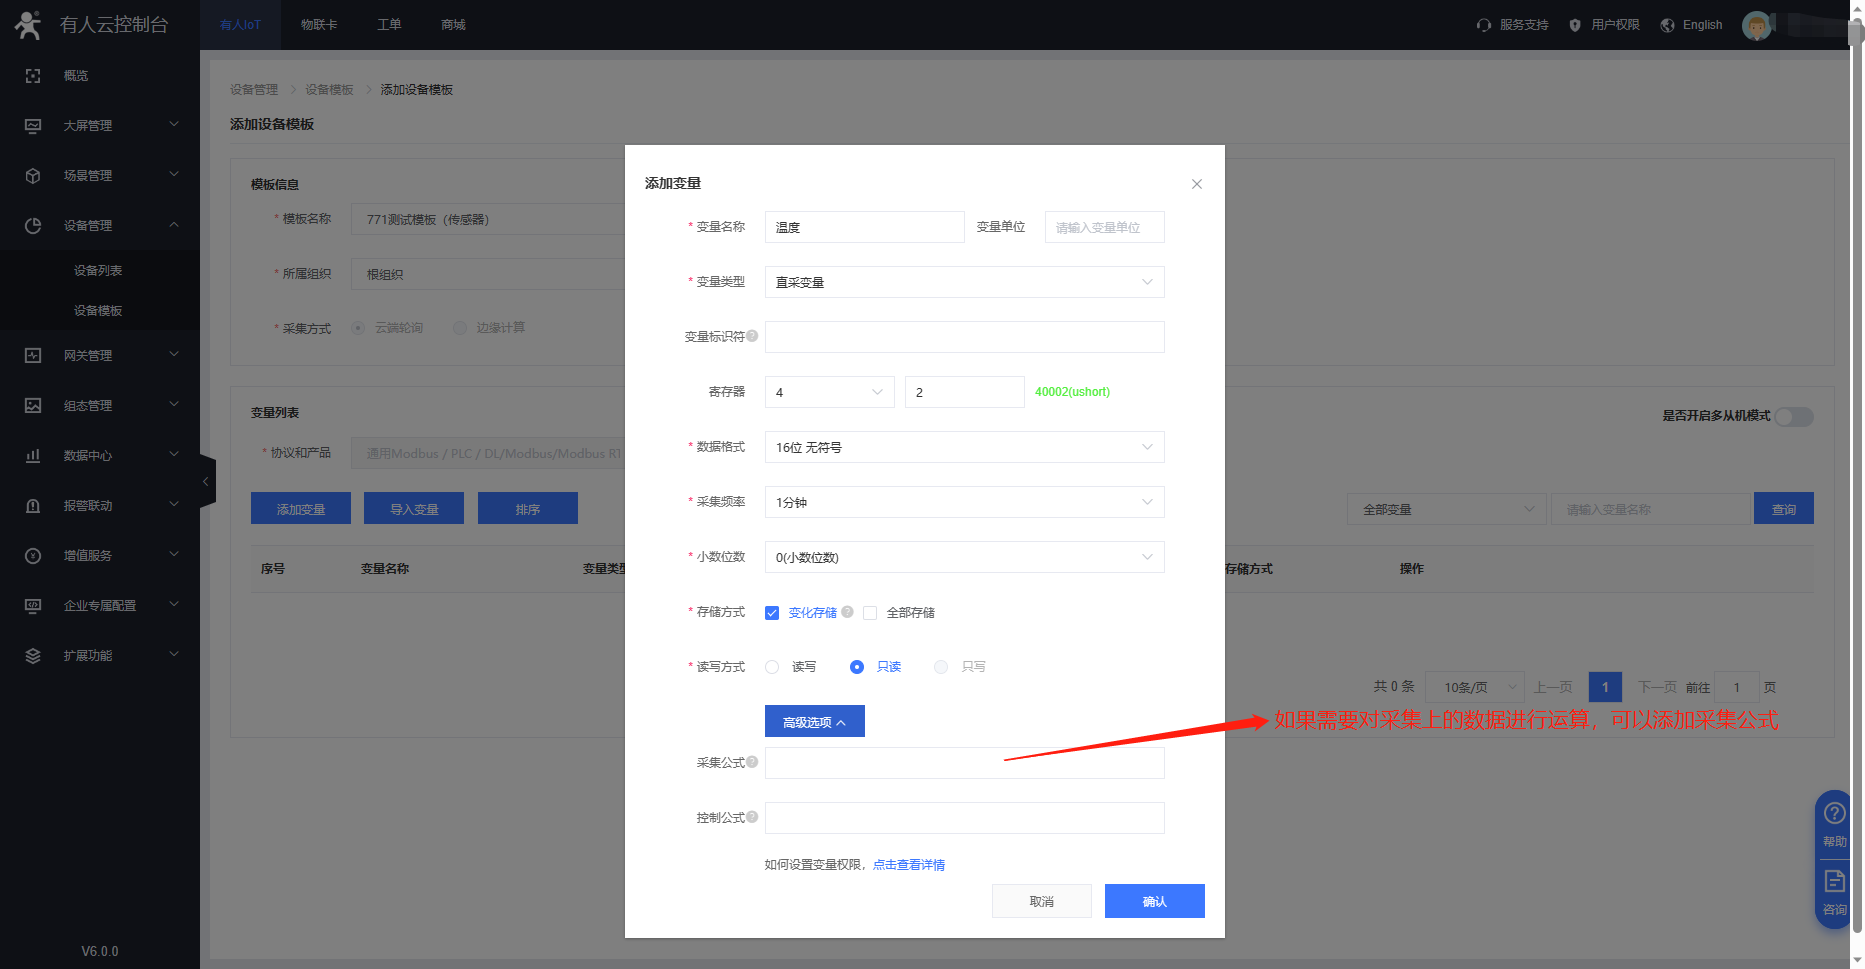Image resolution: width=1865 pixels, height=969 pixels.
Task: Open the 点击查看详情 link
Action: [908, 865]
